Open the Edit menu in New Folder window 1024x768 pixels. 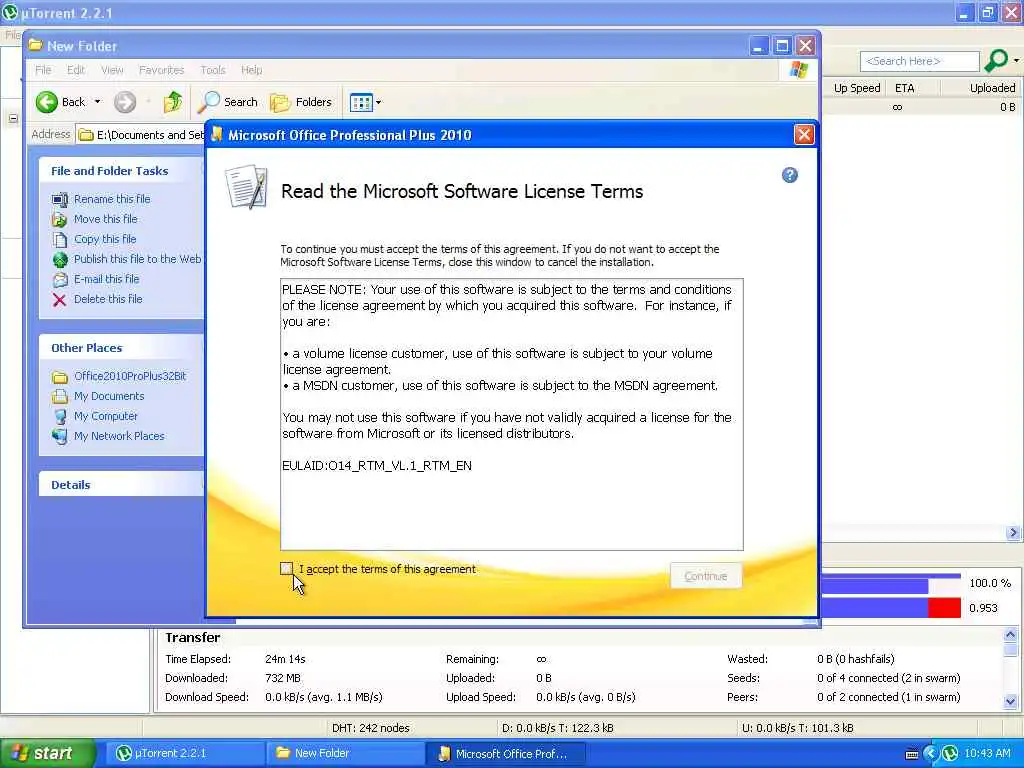point(76,70)
